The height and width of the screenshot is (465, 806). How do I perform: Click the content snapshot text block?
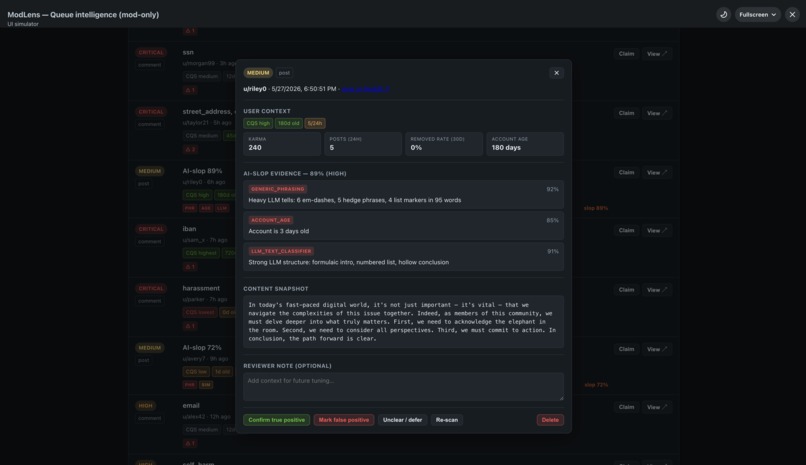[404, 322]
